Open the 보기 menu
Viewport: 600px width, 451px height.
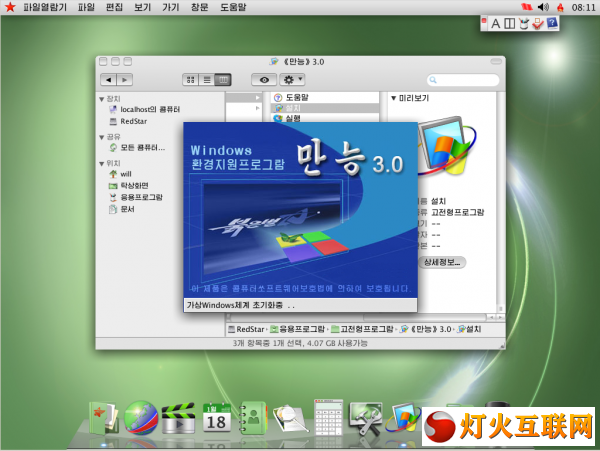click(x=142, y=7)
